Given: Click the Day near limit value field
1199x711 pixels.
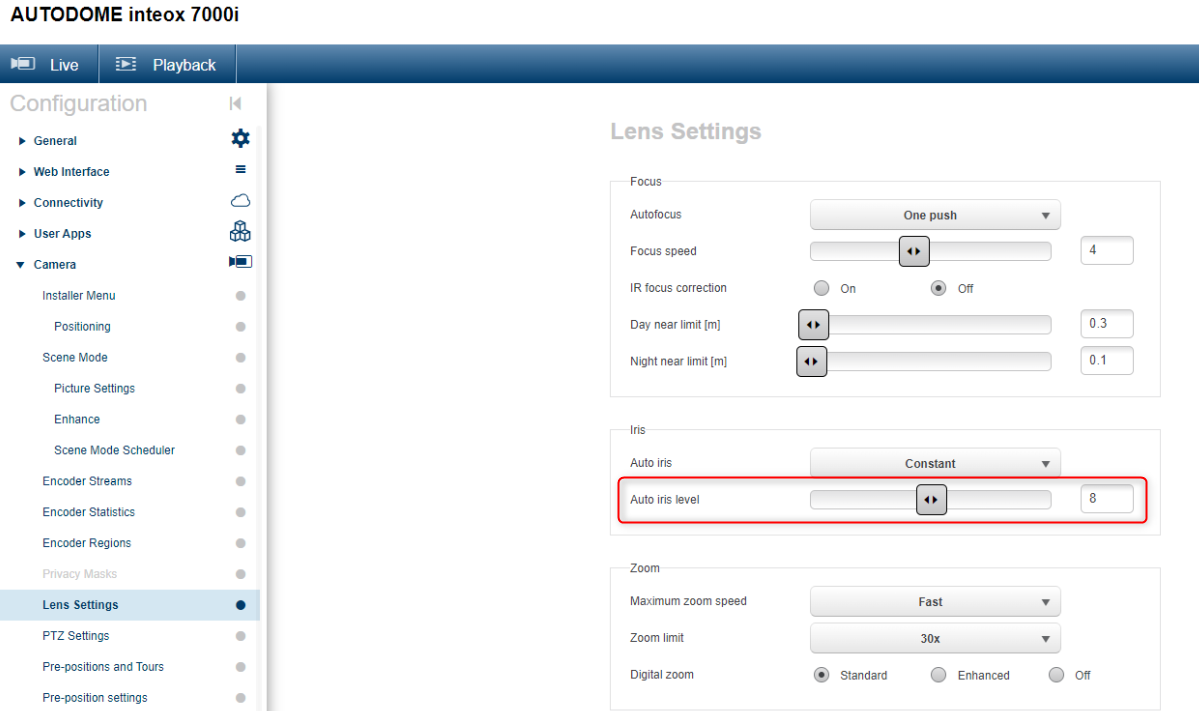Looking at the screenshot, I should point(1106,324).
